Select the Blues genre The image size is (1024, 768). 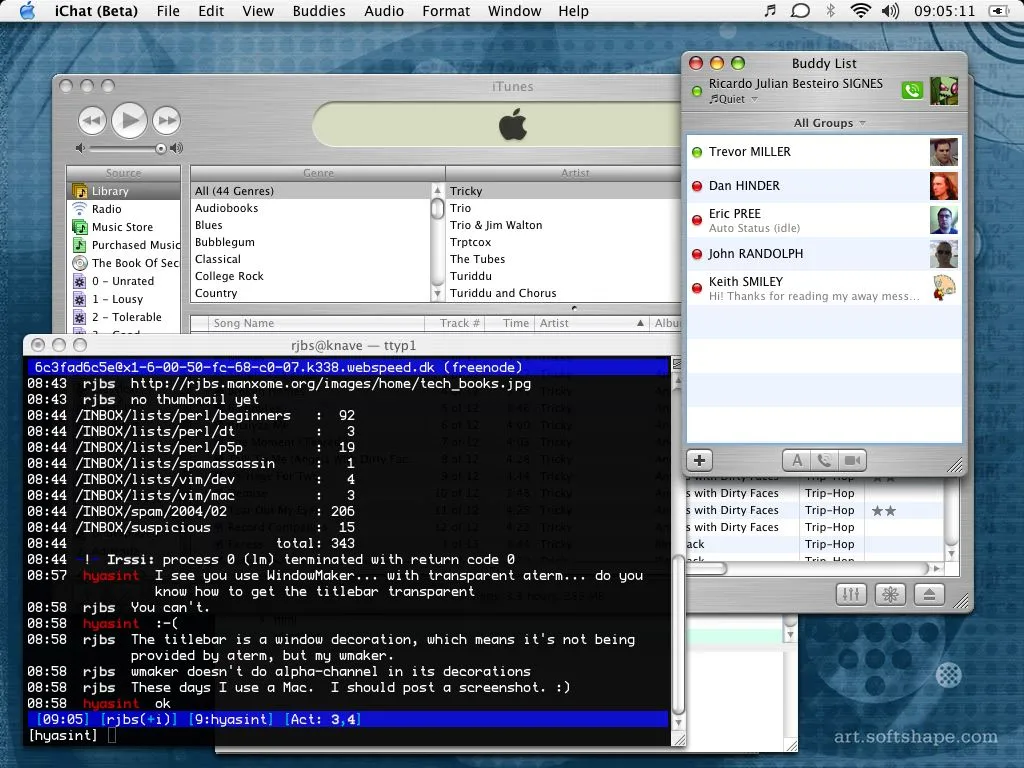[311, 225]
